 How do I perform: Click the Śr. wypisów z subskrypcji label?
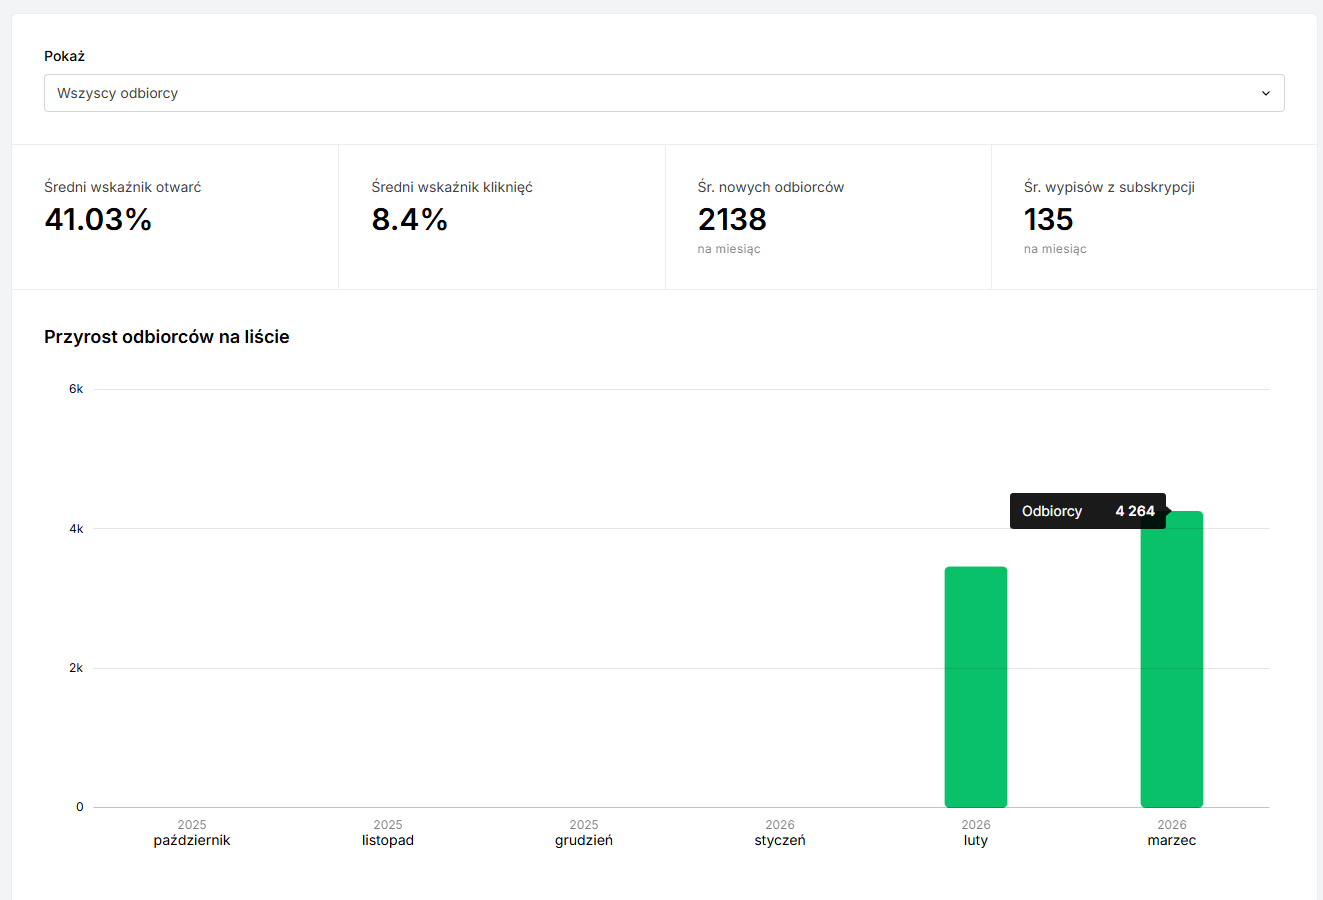(x=1108, y=187)
